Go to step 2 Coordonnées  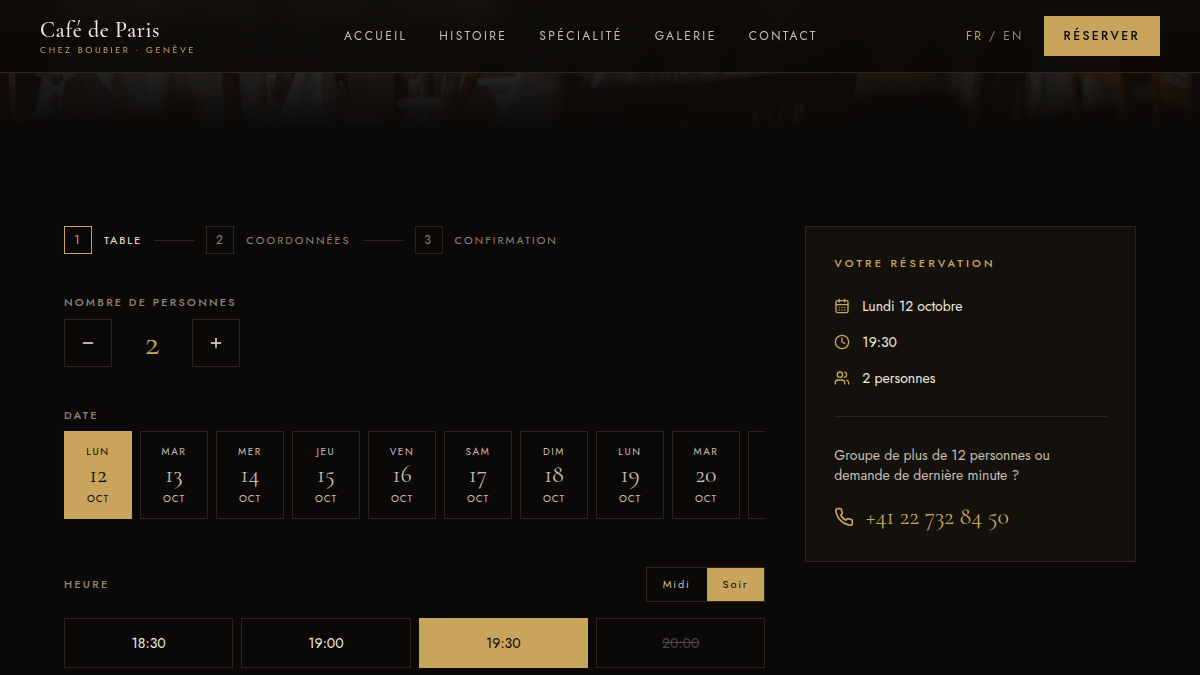click(278, 240)
